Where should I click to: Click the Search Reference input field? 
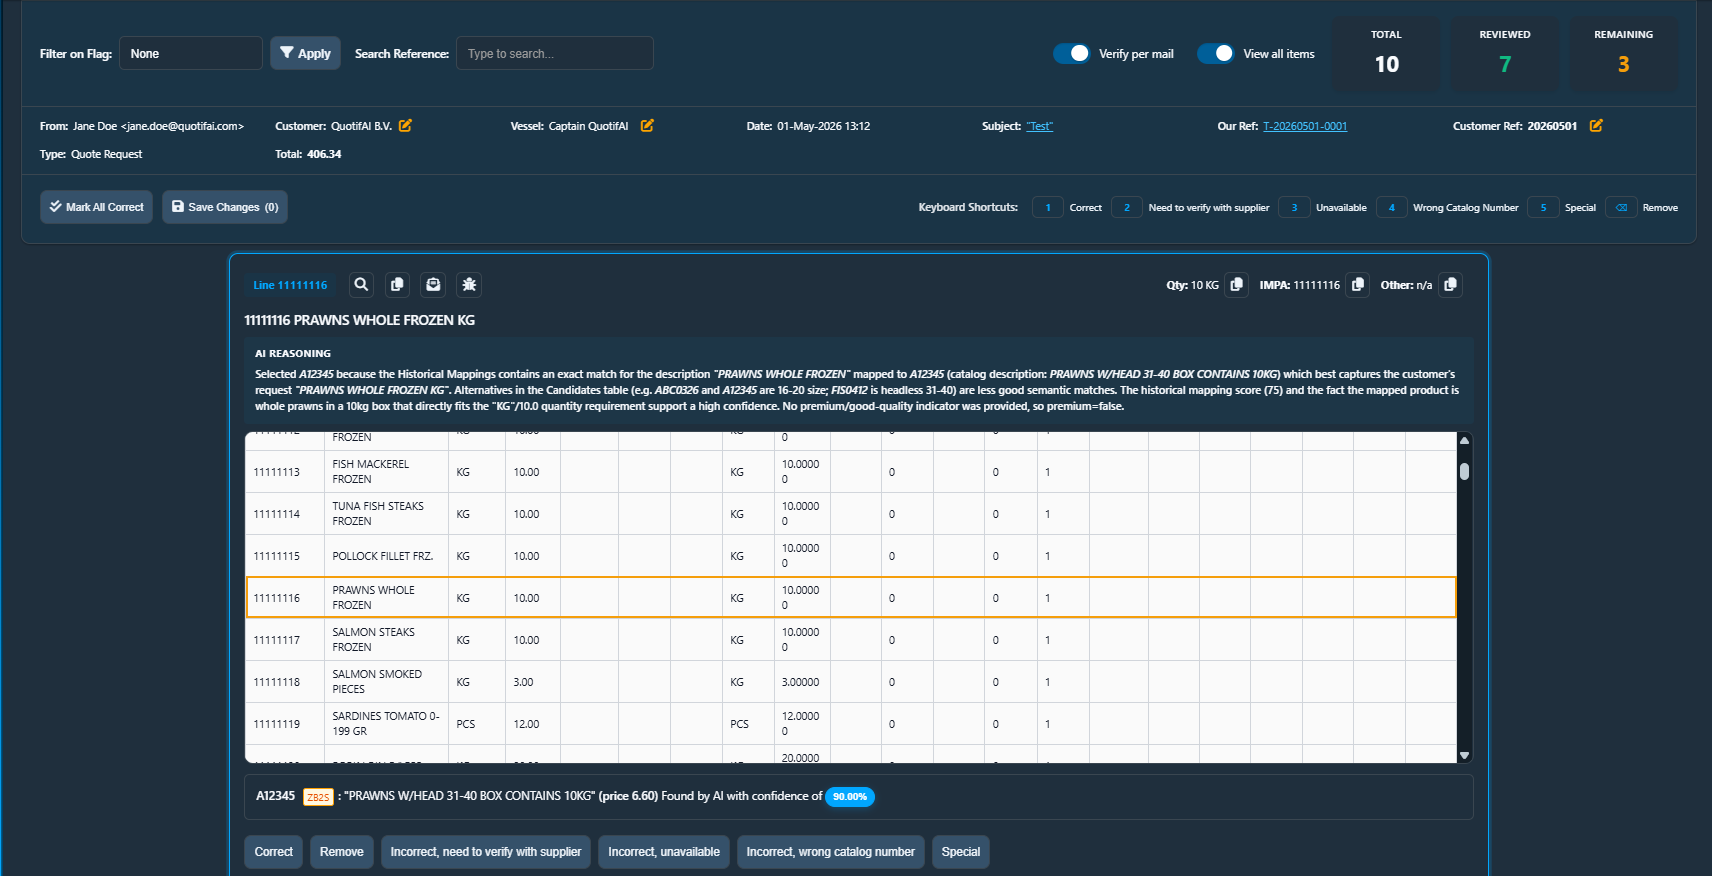pos(555,53)
